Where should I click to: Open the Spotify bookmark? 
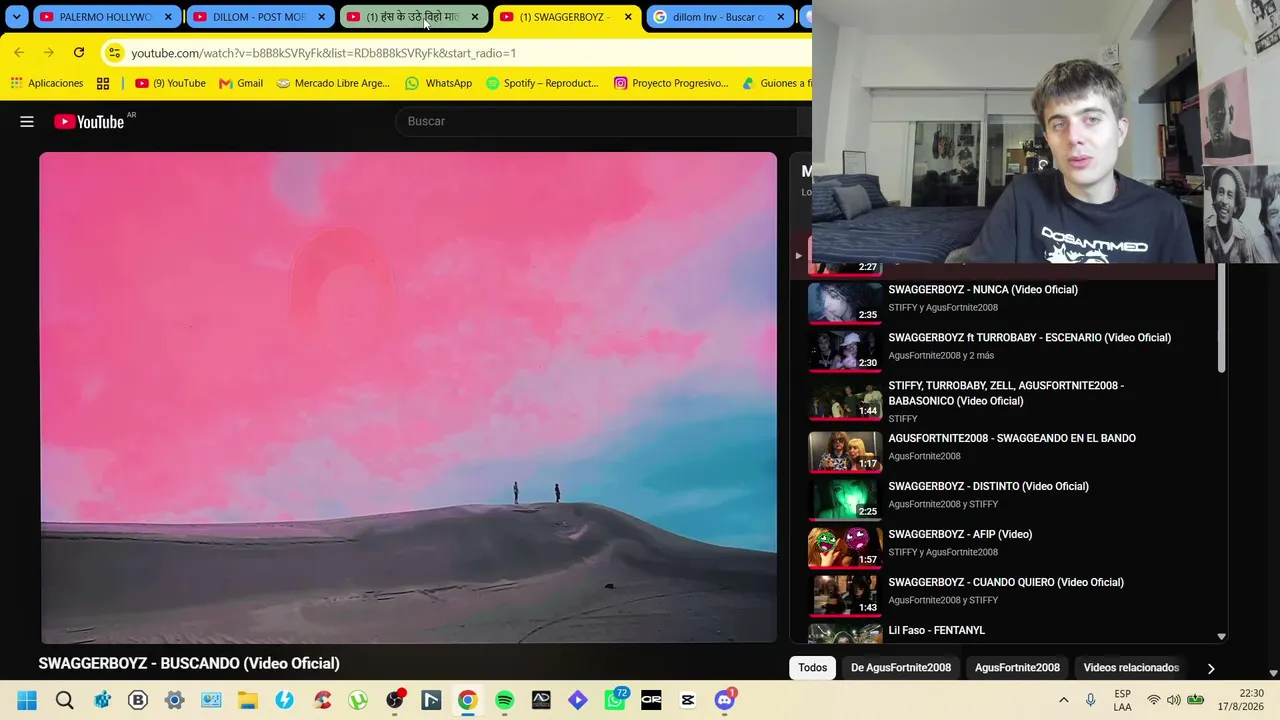542,83
